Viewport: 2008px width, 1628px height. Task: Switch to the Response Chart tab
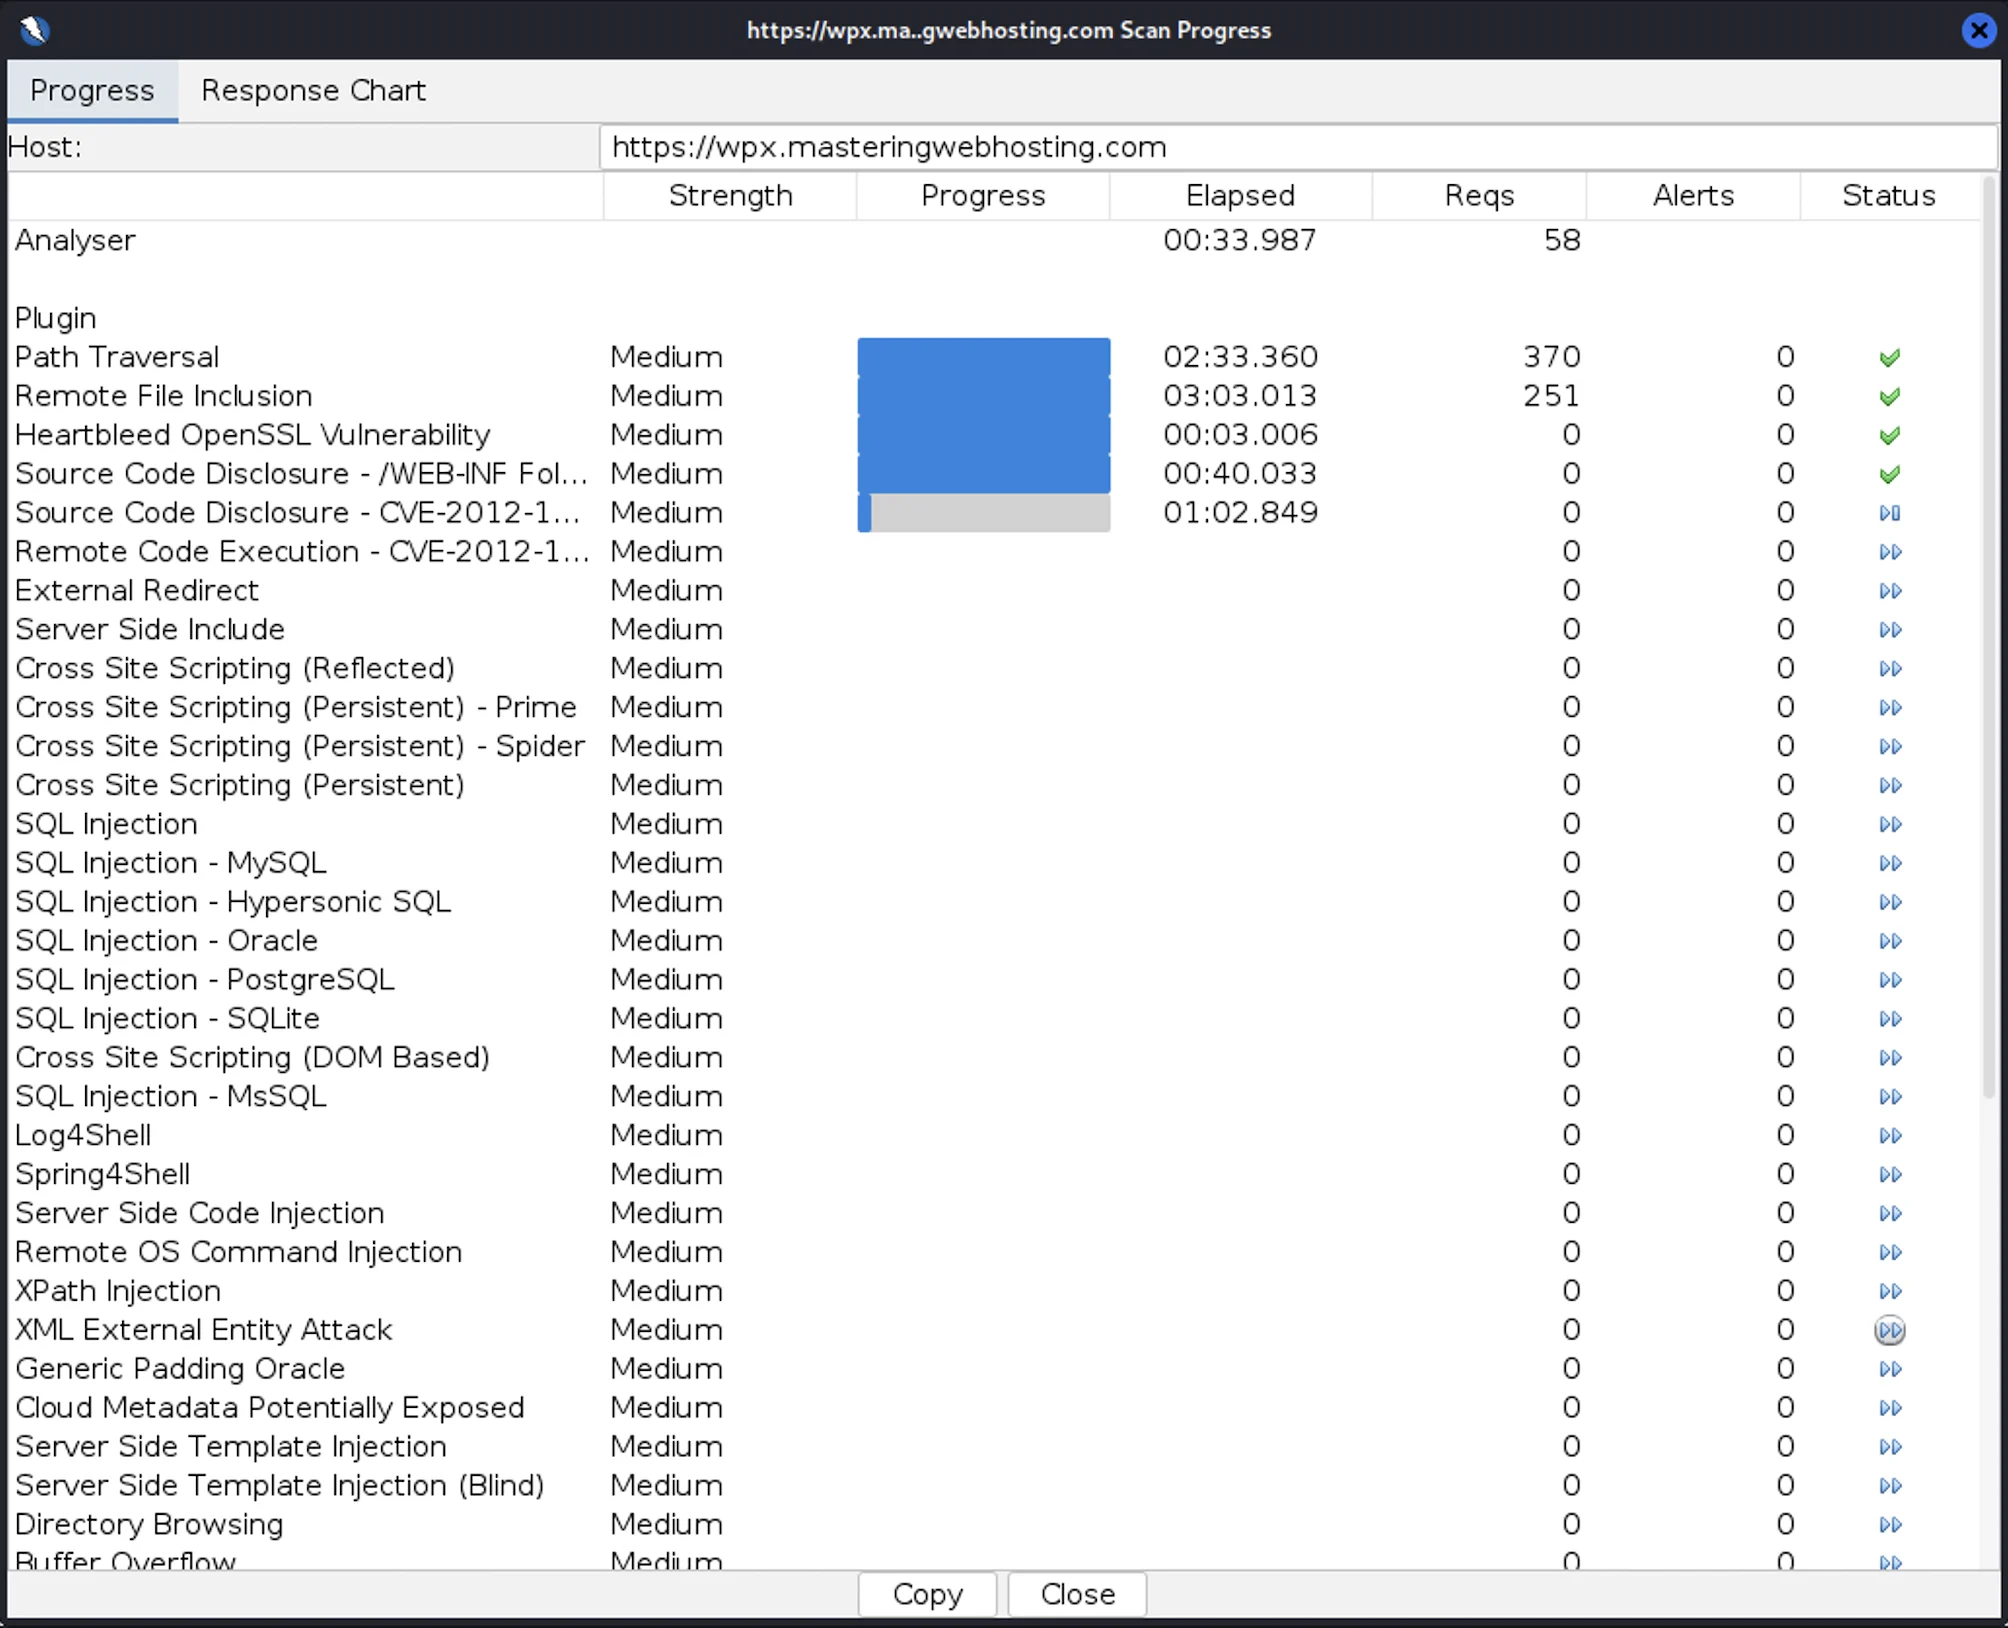313,91
